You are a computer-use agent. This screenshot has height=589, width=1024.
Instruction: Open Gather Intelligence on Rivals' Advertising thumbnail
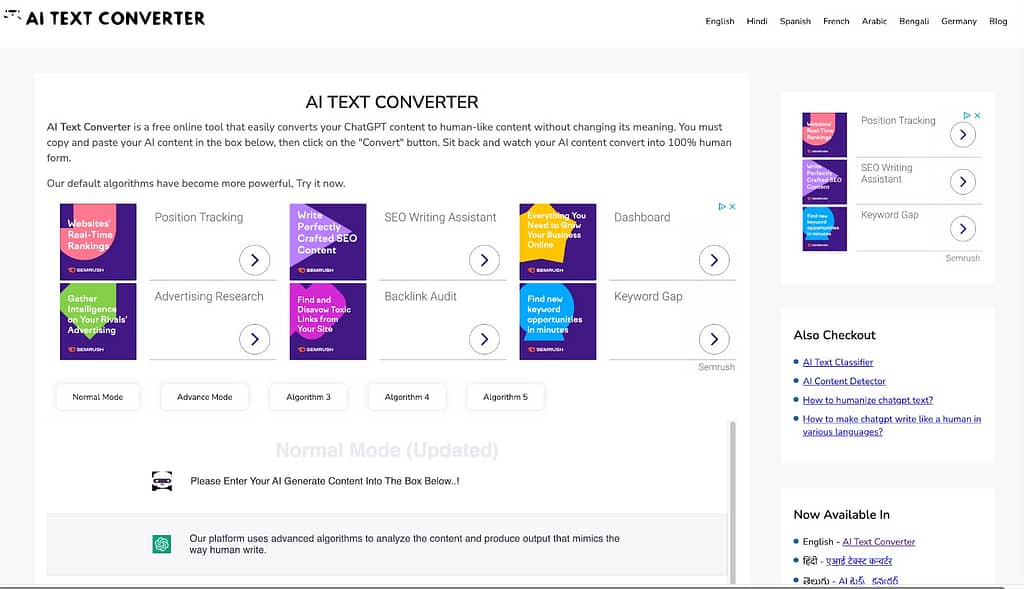tap(98, 321)
